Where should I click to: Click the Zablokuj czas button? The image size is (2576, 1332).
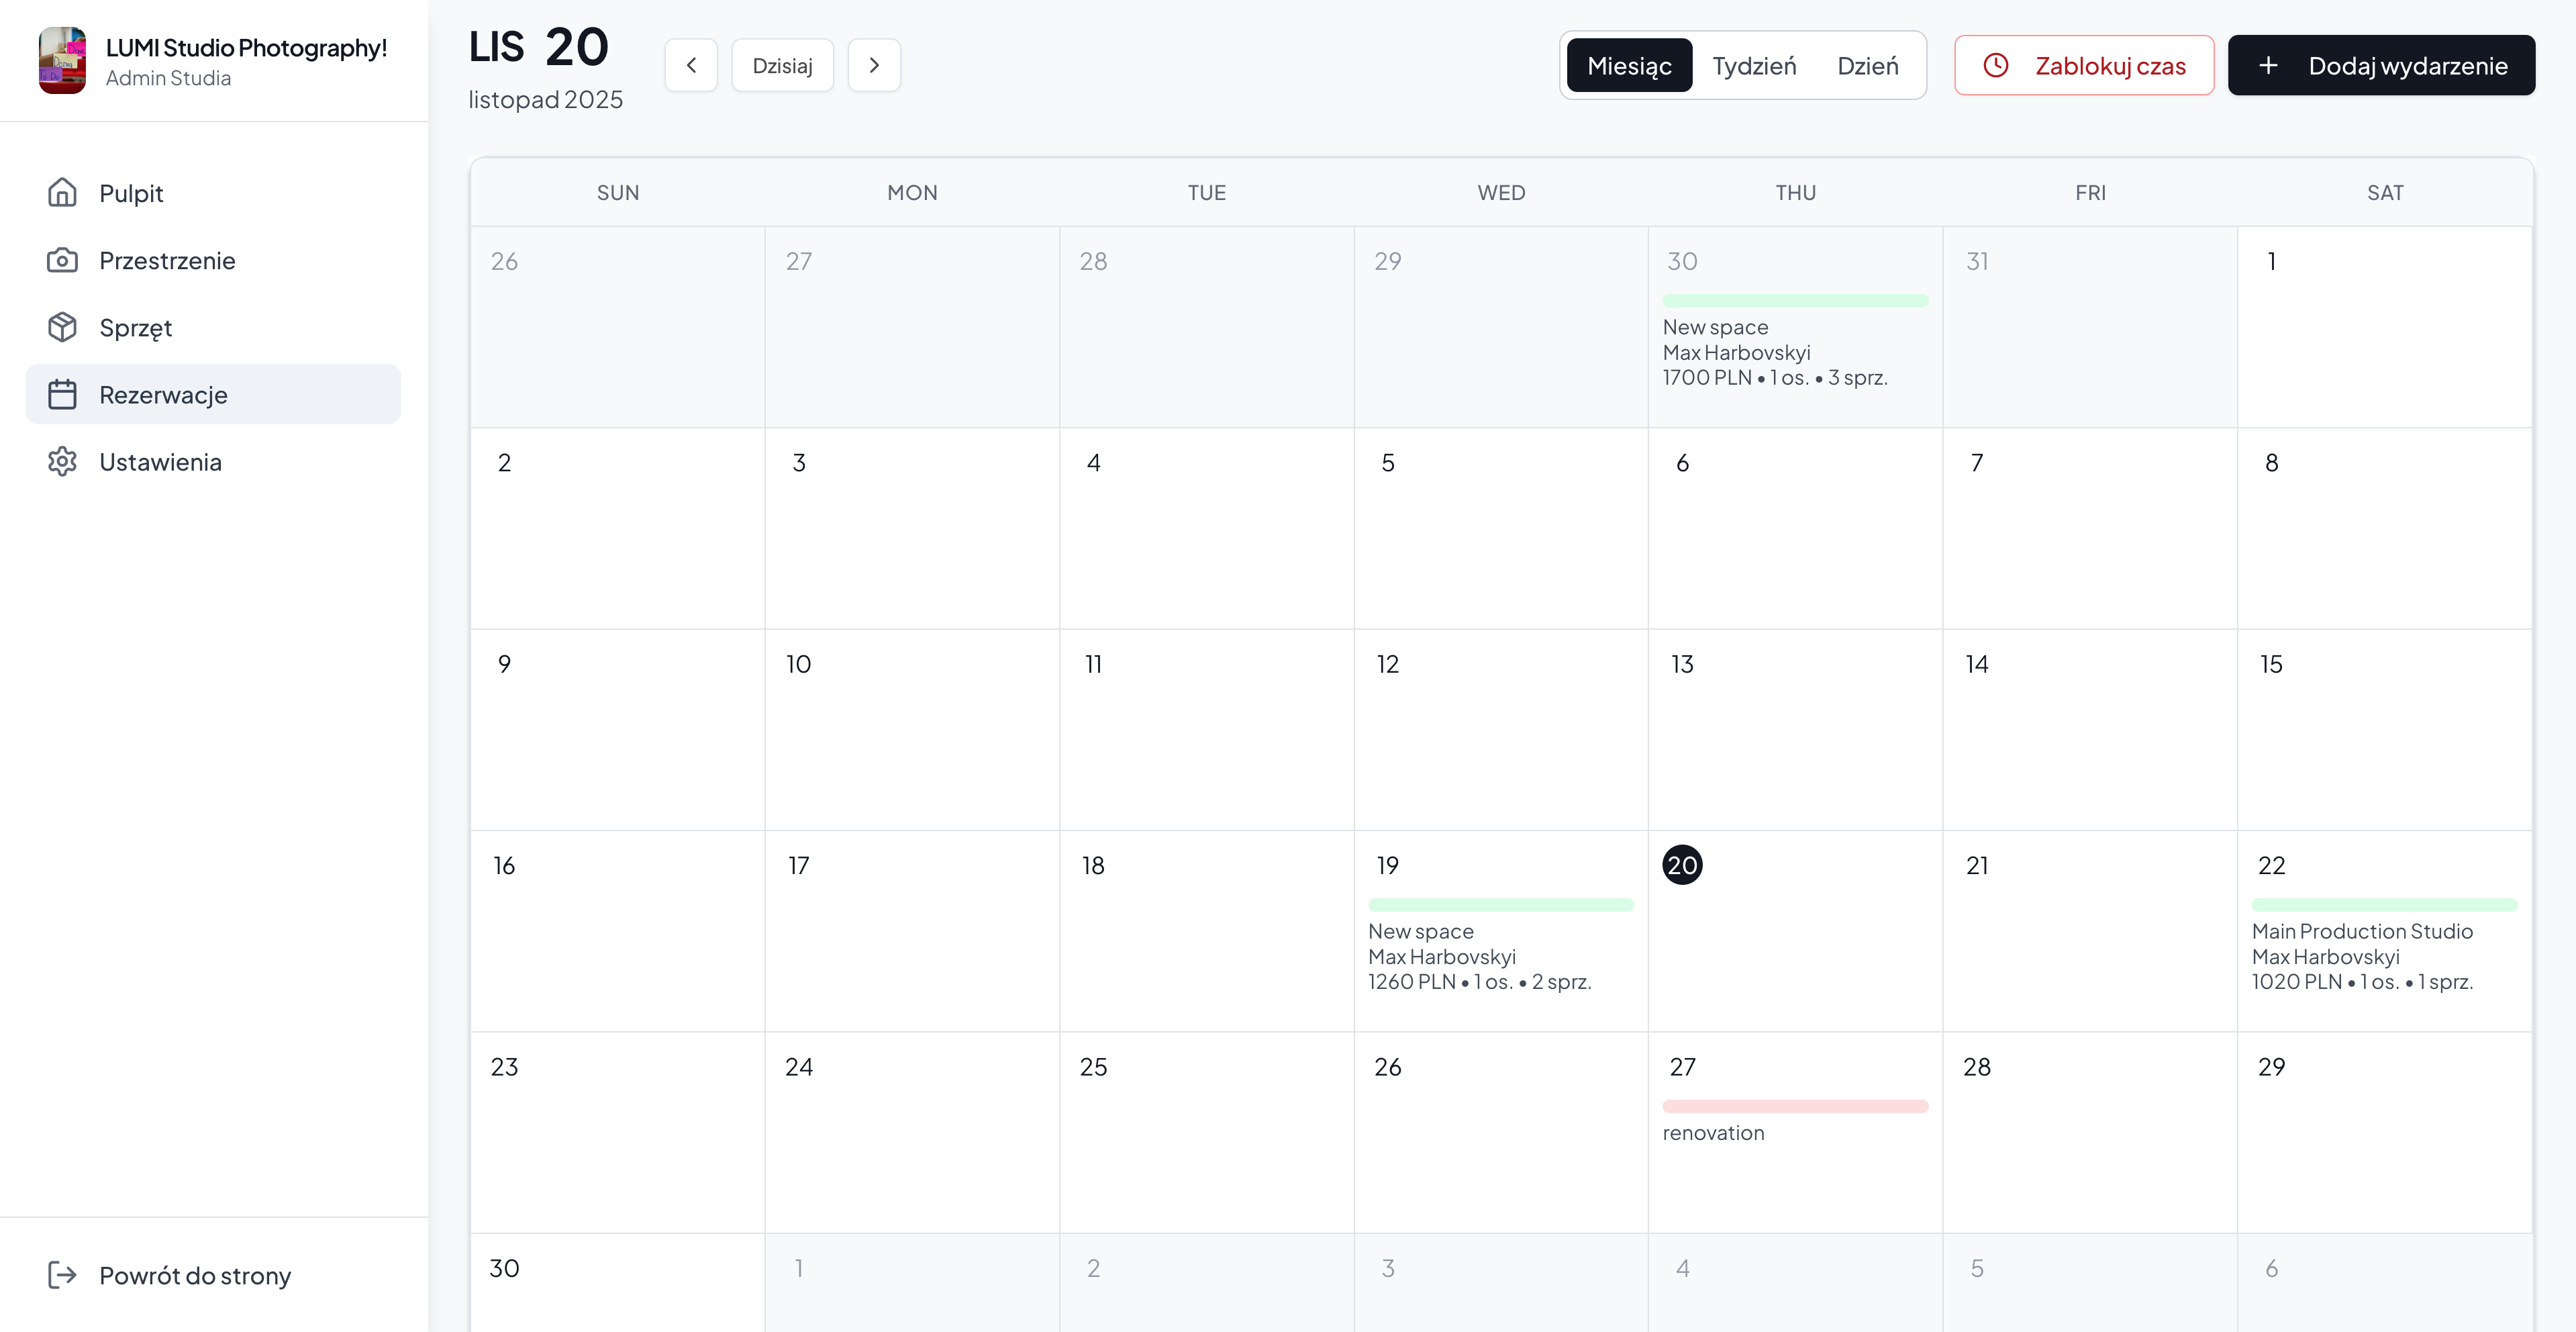(x=2084, y=64)
